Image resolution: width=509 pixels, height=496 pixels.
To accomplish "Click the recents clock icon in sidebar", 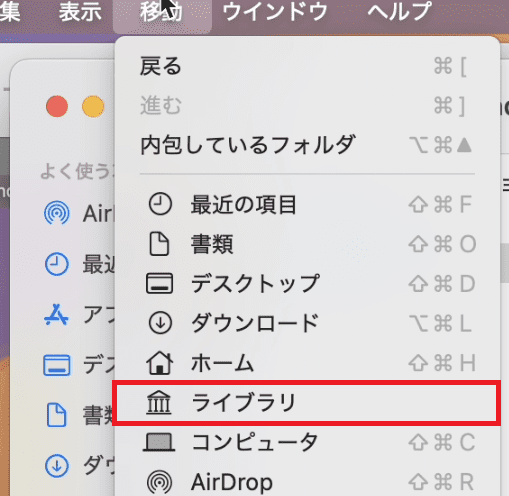I will 57,264.
